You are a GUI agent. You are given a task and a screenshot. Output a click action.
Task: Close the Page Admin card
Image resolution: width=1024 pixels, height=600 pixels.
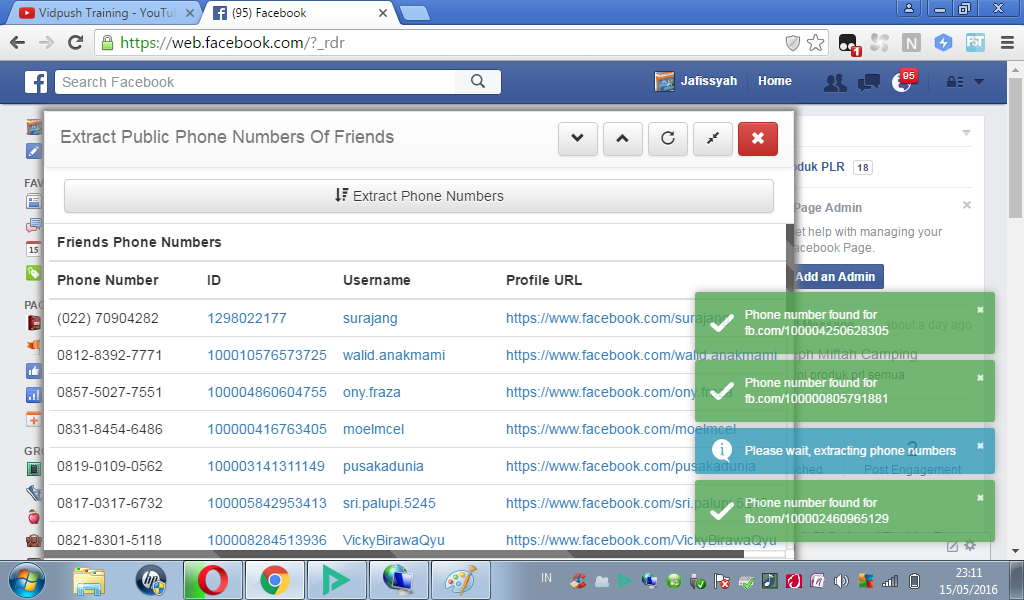tap(967, 205)
